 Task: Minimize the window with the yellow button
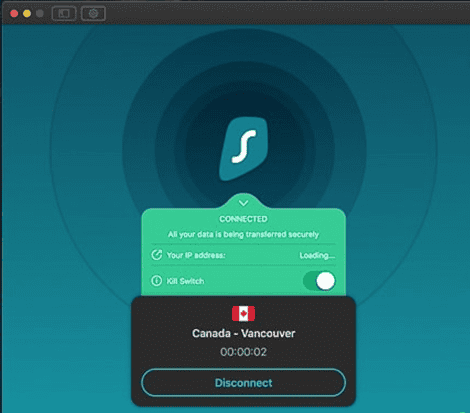click(27, 14)
